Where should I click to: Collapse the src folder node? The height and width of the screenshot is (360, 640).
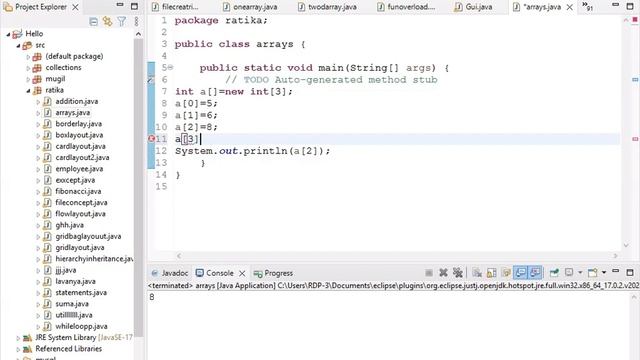18,46
